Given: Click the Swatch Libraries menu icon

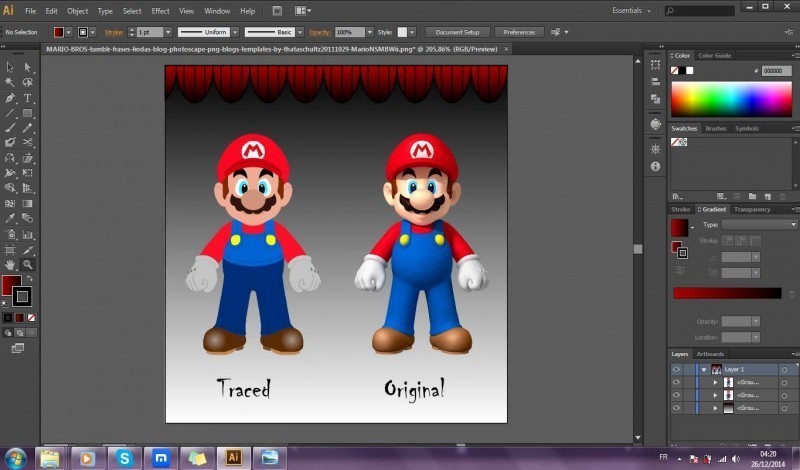Looking at the screenshot, I should pyautogui.click(x=677, y=196).
